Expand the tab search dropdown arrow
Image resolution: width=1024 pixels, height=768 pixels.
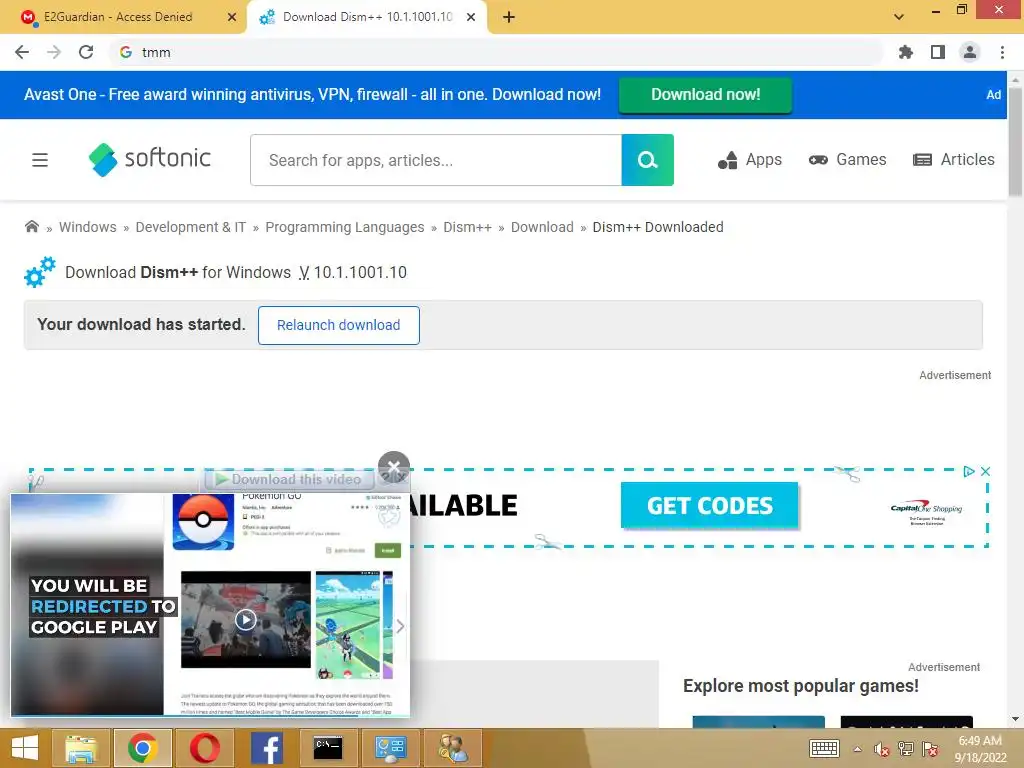click(899, 17)
